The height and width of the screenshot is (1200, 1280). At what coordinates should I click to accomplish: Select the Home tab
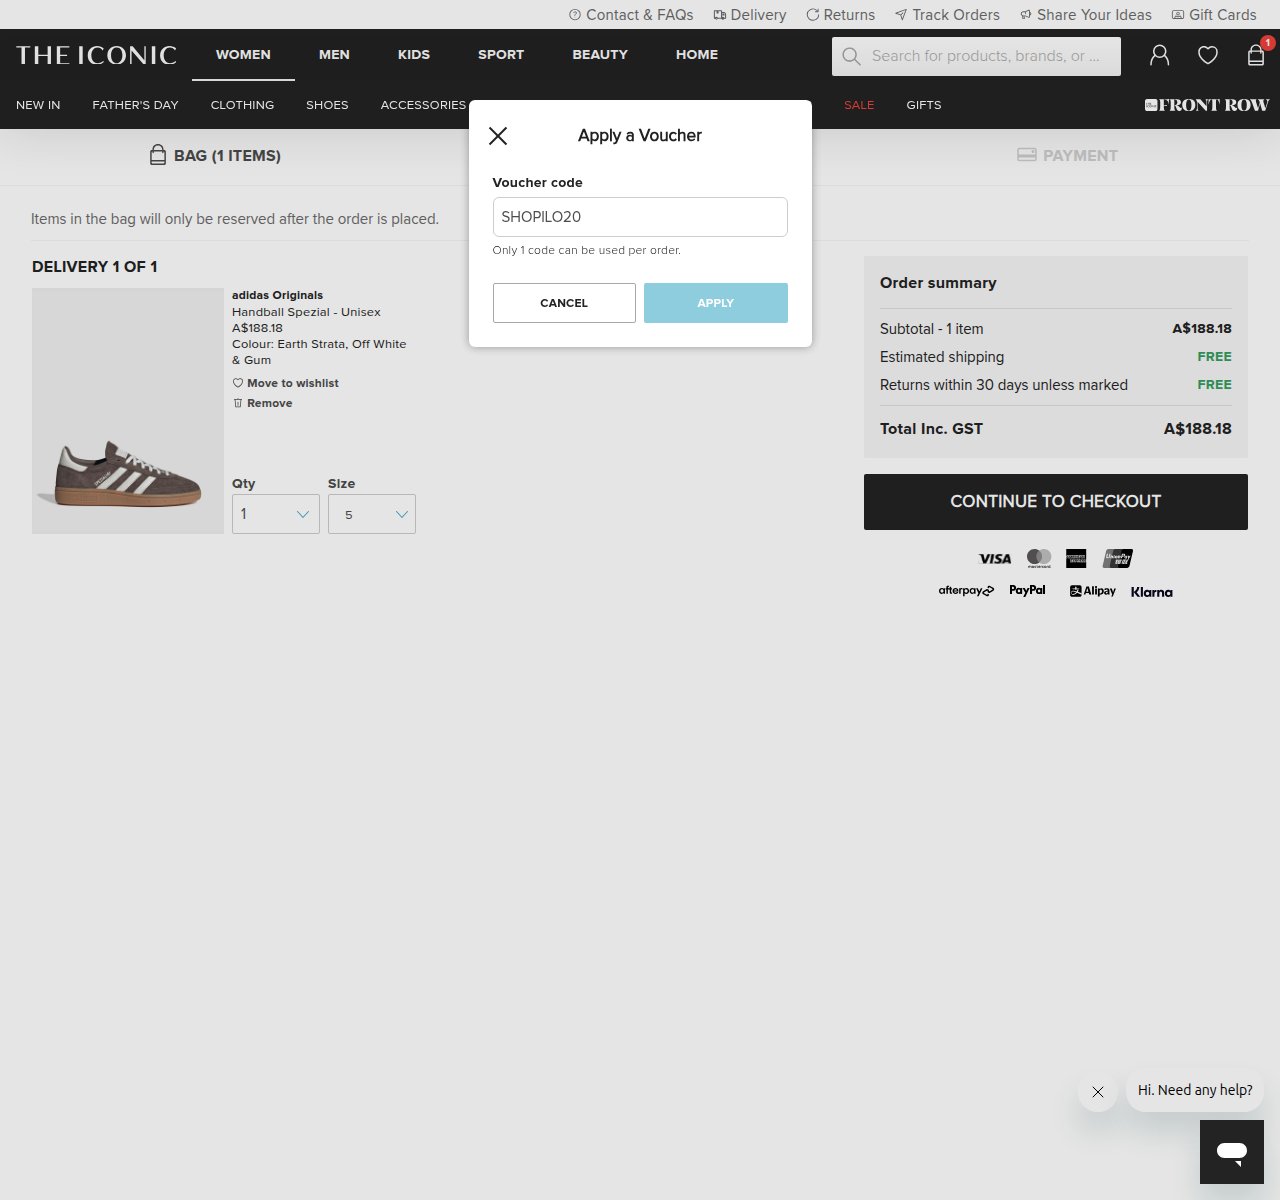coord(697,55)
